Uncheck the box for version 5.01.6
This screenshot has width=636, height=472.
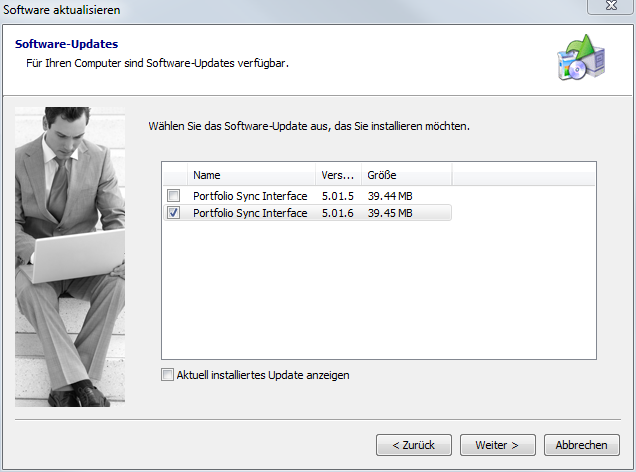pos(174,213)
